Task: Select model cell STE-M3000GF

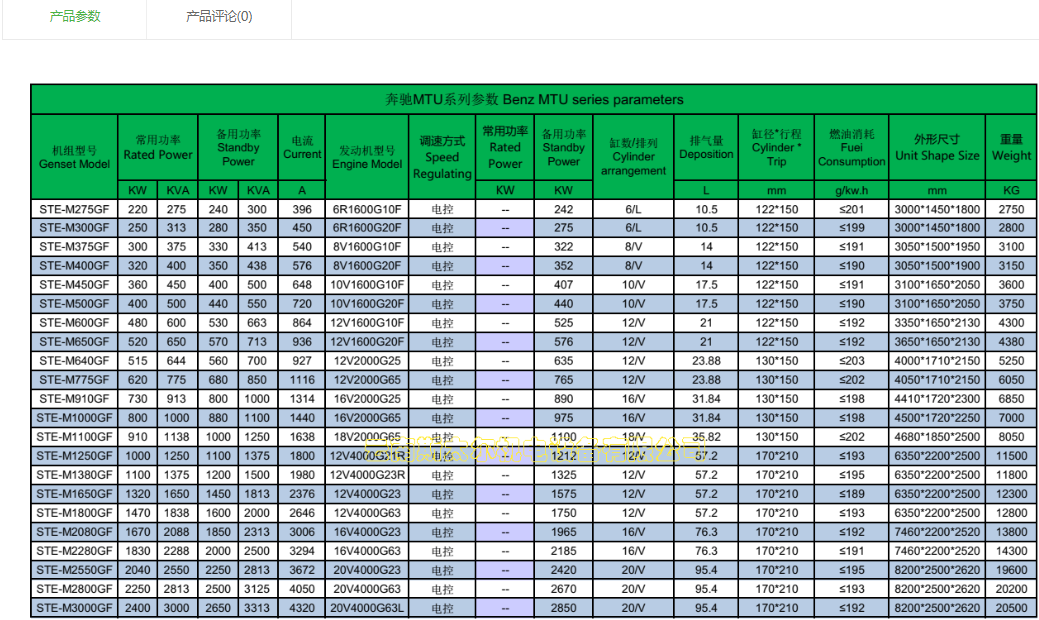Action: pos(74,608)
